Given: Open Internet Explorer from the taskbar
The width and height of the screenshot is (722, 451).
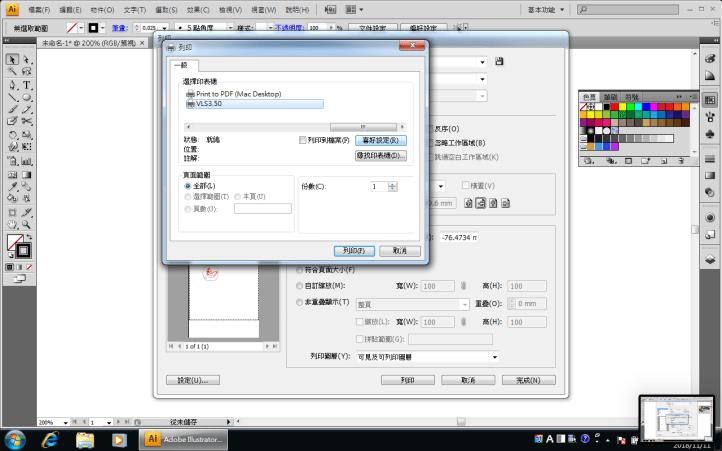Looking at the screenshot, I should click(50, 438).
